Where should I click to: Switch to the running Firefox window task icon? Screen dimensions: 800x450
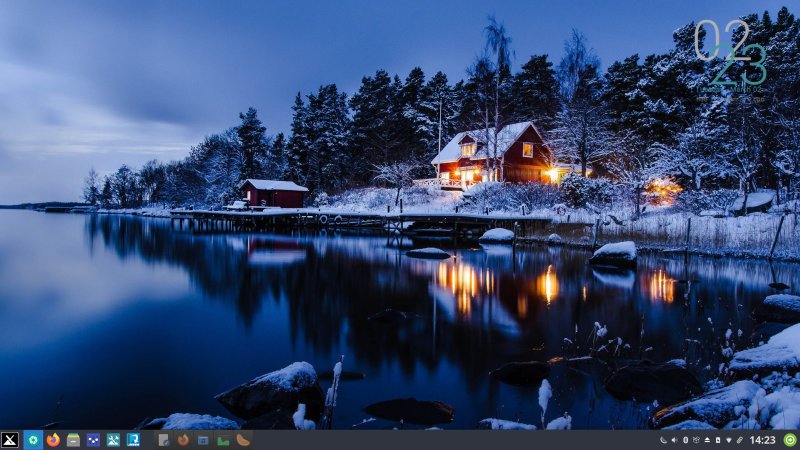183,440
